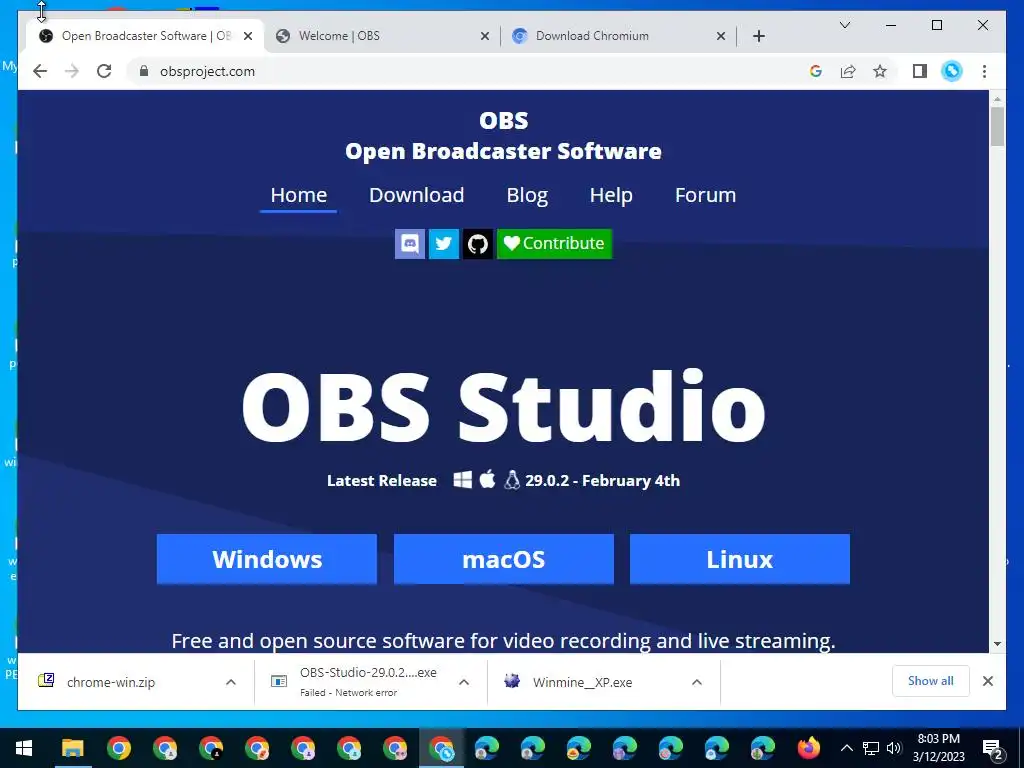1024x768 pixels.
Task: Close the downloads bar
Action: tap(988, 681)
